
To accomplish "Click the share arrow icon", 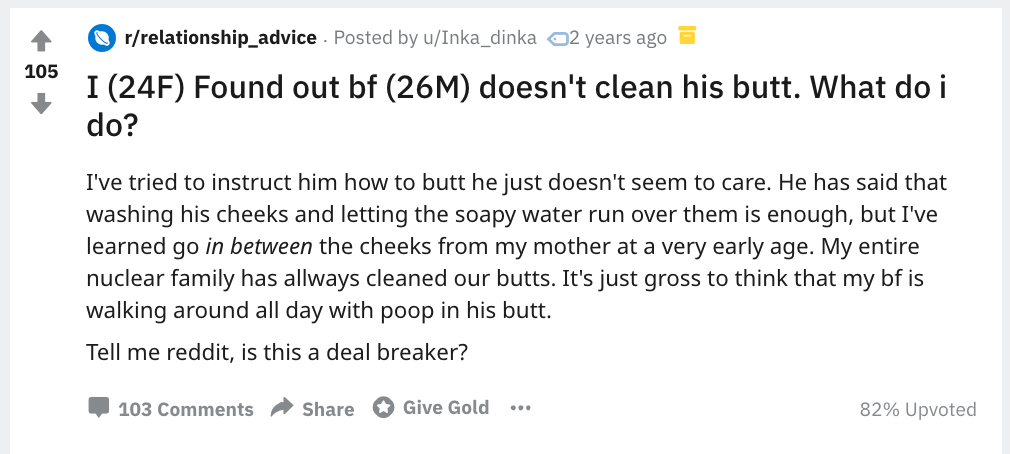I will (283, 408).
